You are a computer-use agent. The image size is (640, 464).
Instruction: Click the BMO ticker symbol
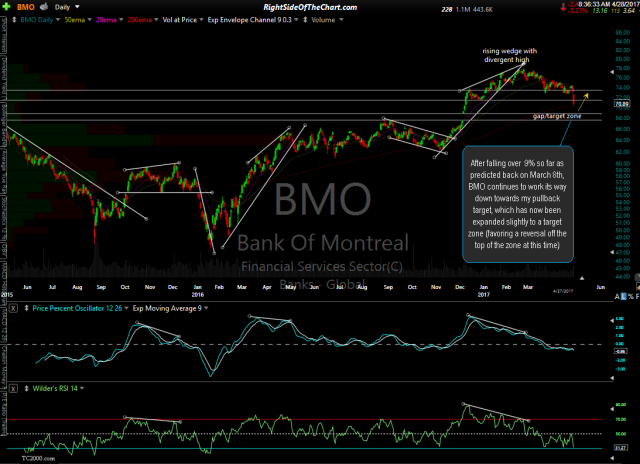[26, 7]
